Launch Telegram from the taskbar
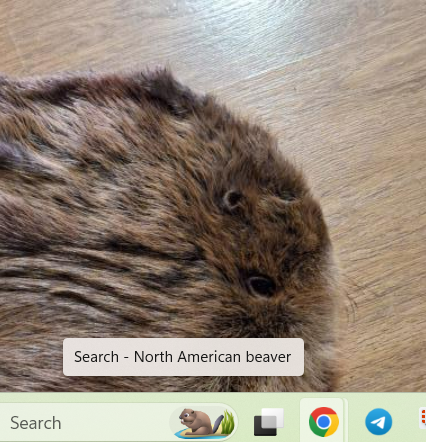Screen dimensions: 426x442 pyautogui.click(x=378, y=422)
